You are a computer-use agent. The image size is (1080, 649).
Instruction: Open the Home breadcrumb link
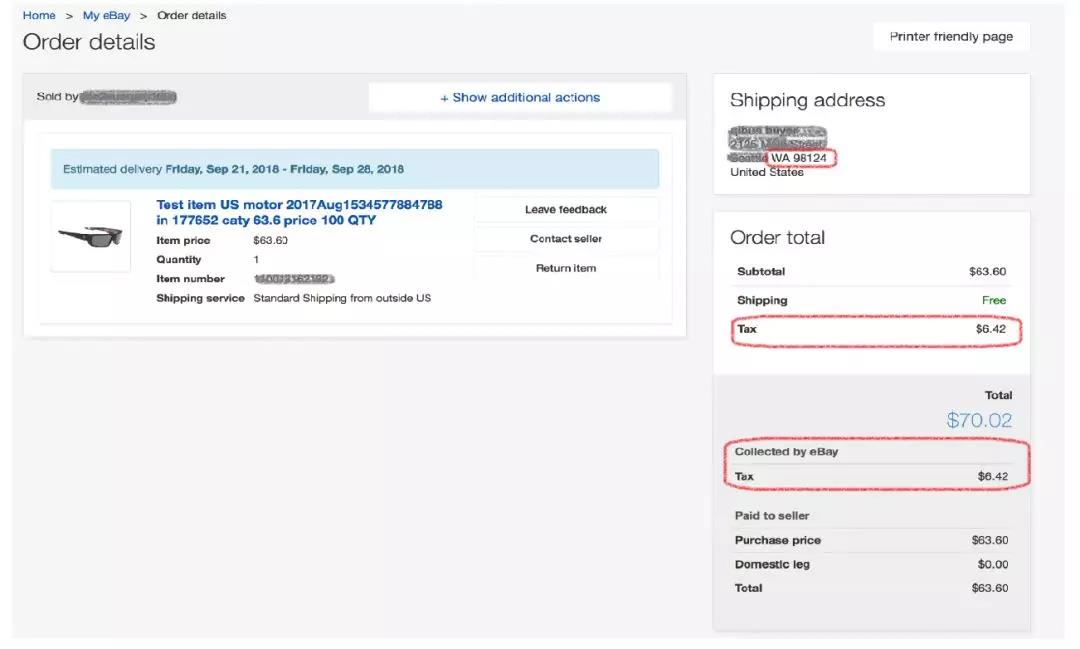click(38, 15)
